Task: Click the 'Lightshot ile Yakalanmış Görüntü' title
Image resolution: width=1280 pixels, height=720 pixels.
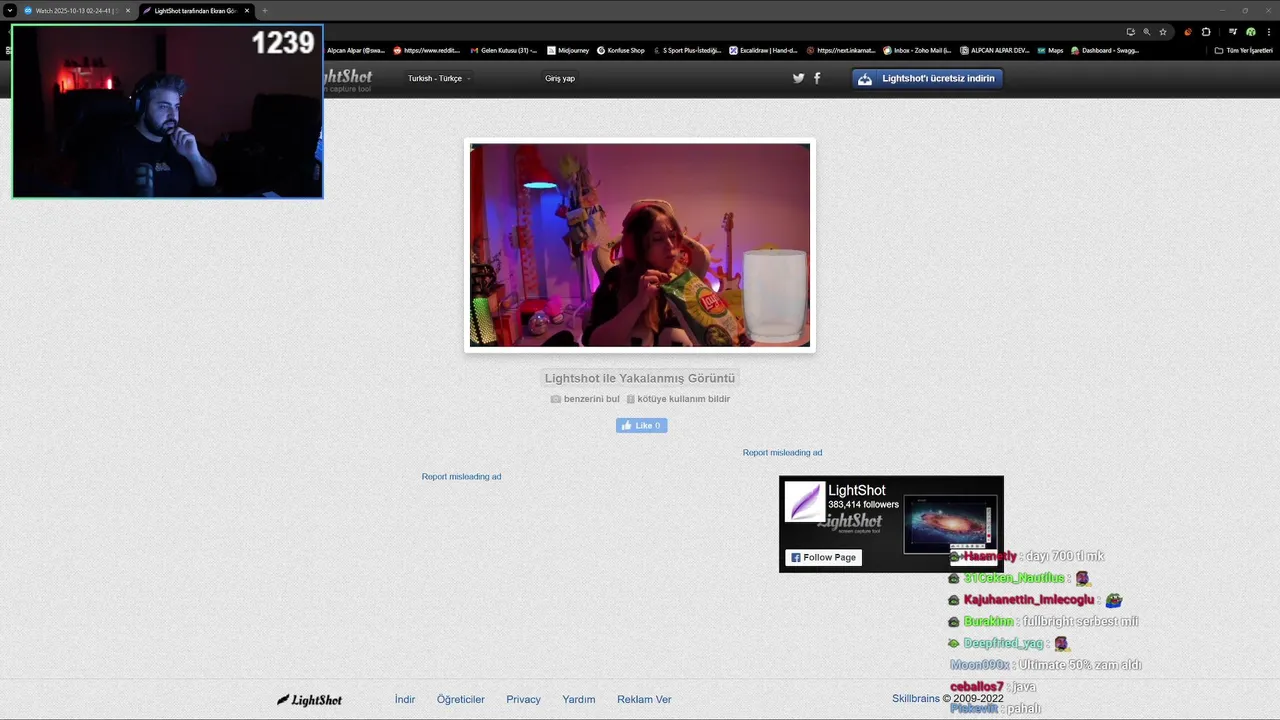Action: tap(640, 378)
